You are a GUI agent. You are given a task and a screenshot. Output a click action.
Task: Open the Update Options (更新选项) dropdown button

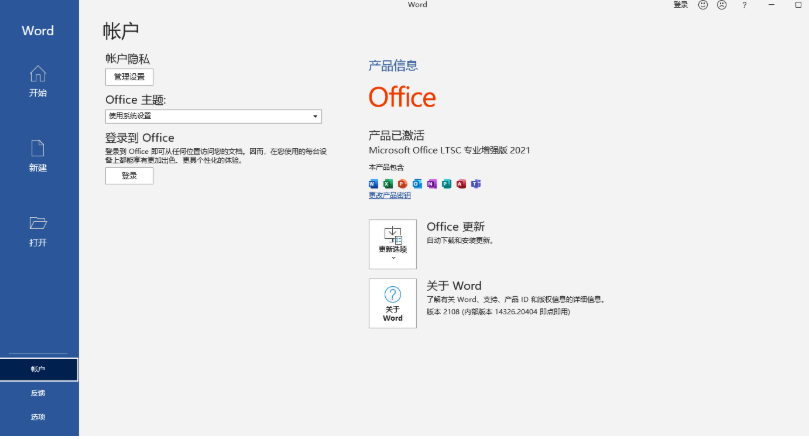coord(393,244)
